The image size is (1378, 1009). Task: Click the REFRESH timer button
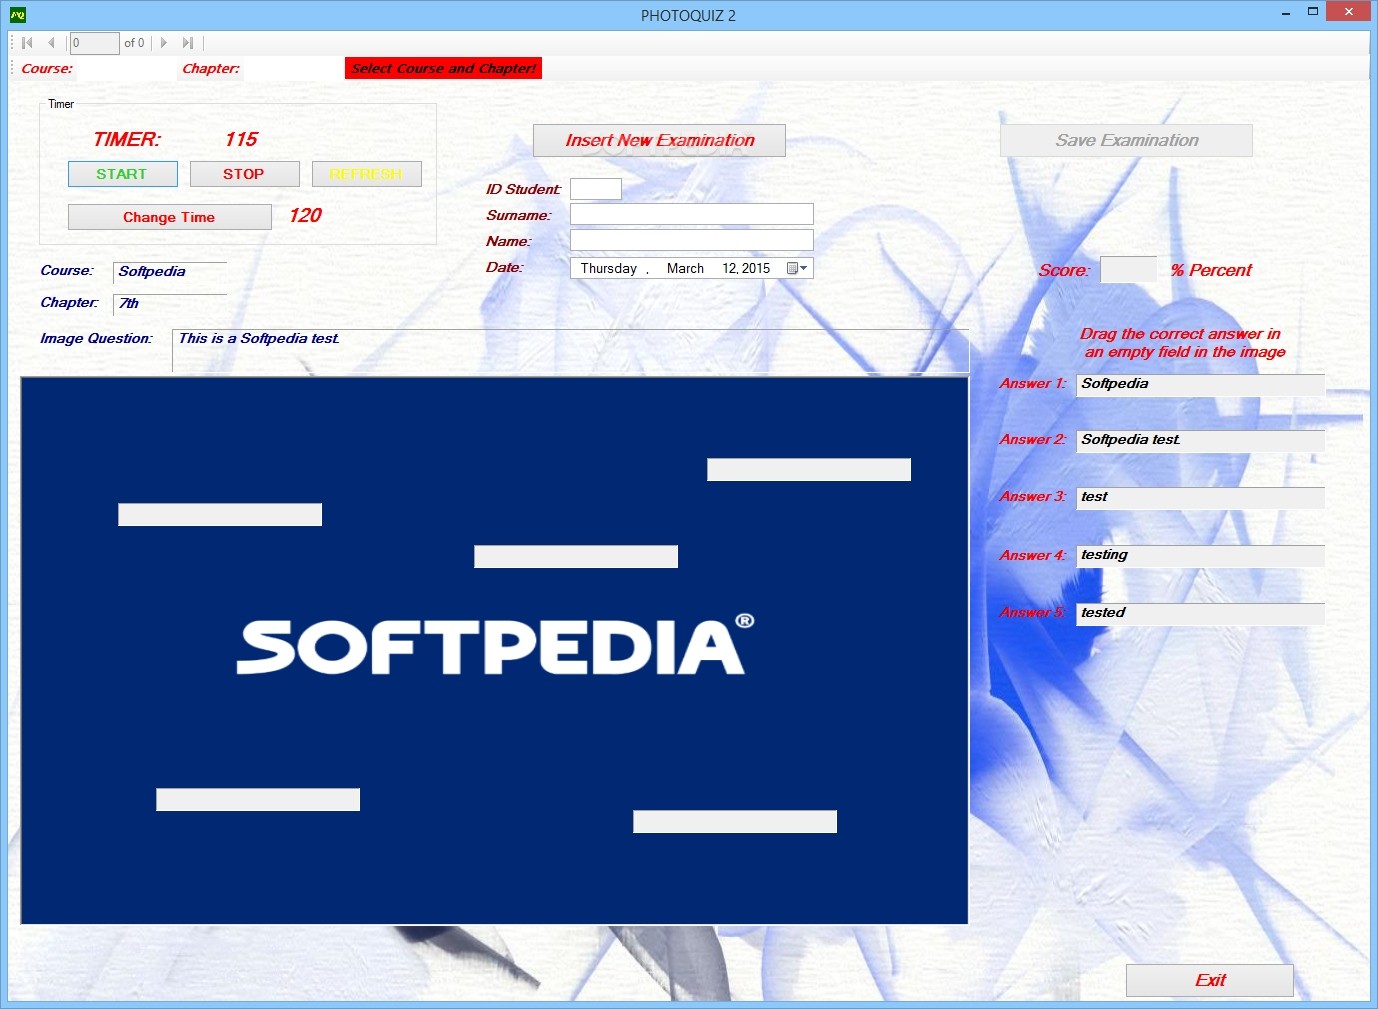tap(367, 174)
